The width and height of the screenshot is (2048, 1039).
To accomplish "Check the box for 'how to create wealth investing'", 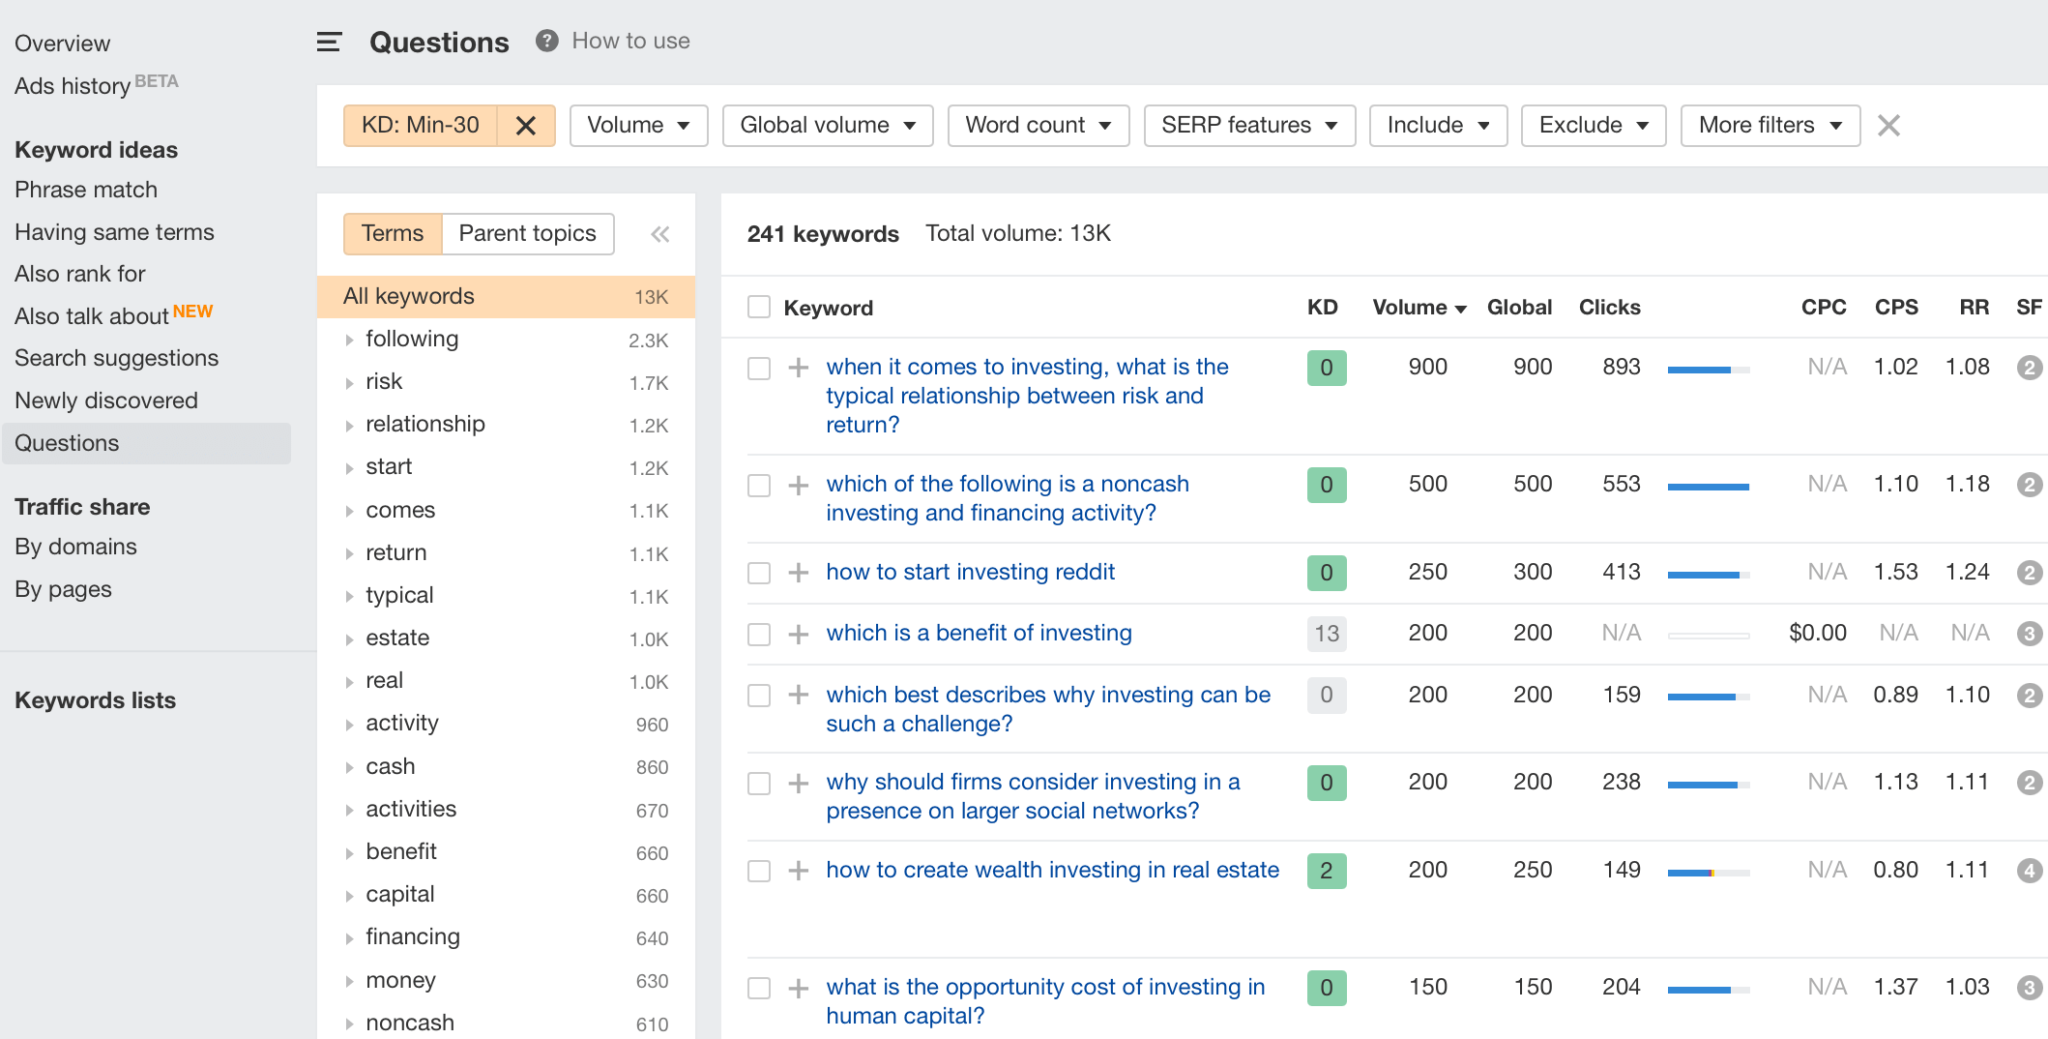I will click(759, 871).
